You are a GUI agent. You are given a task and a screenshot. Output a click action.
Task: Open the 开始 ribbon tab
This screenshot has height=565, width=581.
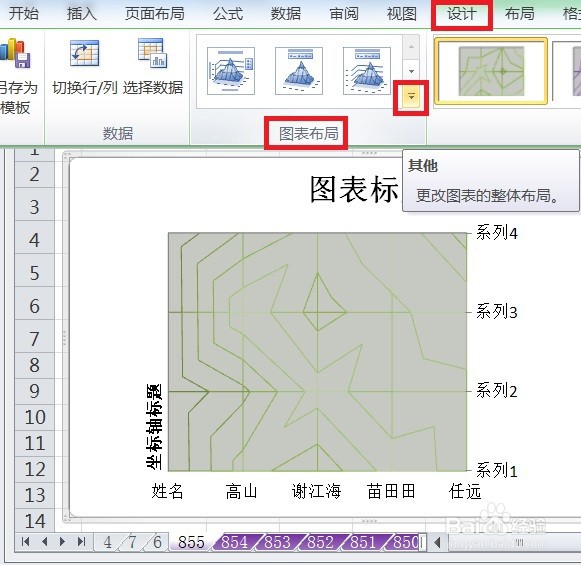(24, 14)
